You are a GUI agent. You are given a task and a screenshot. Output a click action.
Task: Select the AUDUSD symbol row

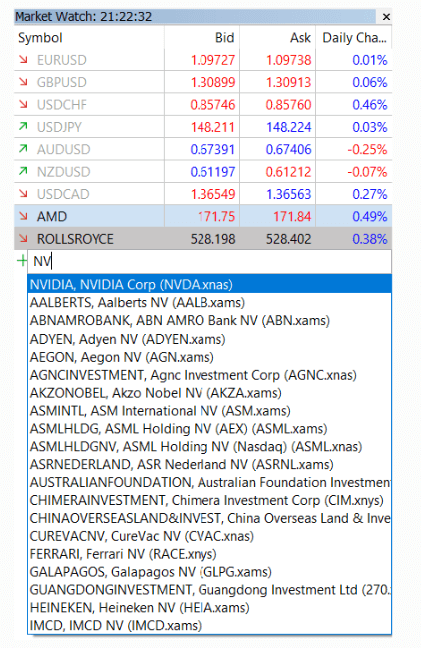coord(203,149)
